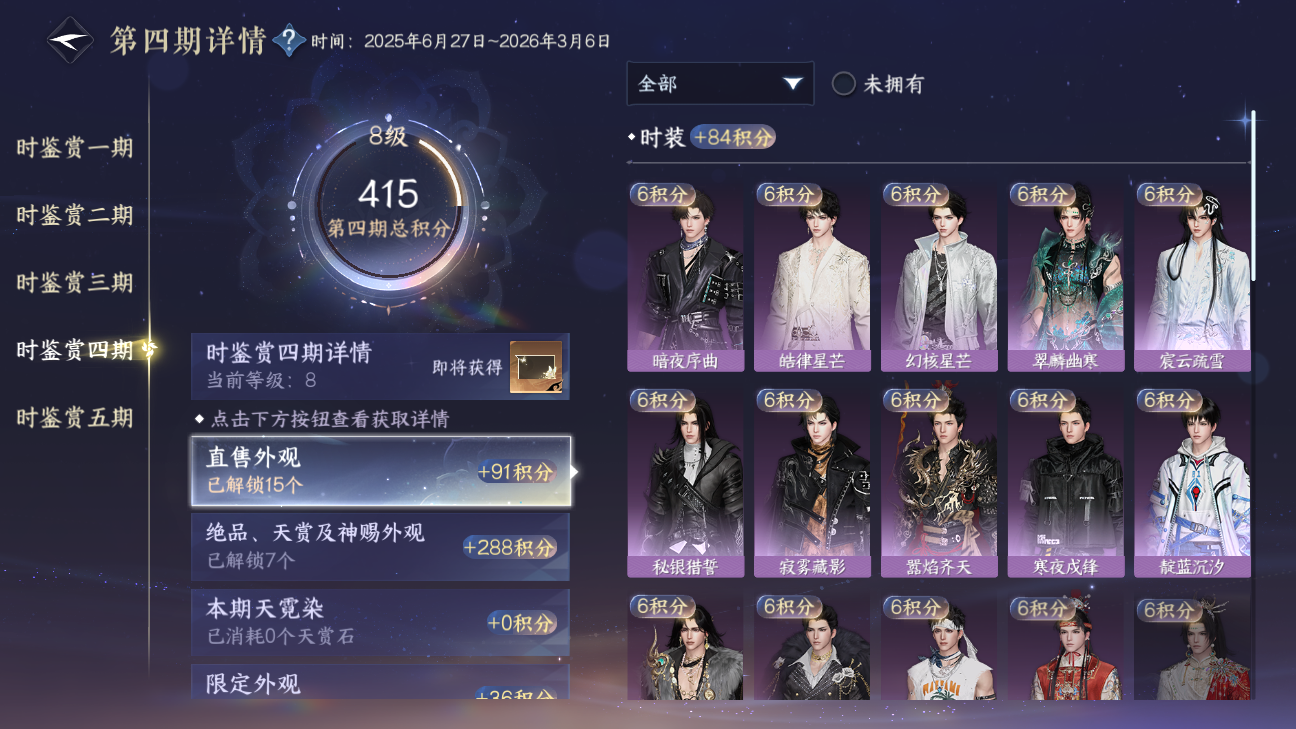Select the 暗夜序曲 outfit card

[x=686, y=277]
